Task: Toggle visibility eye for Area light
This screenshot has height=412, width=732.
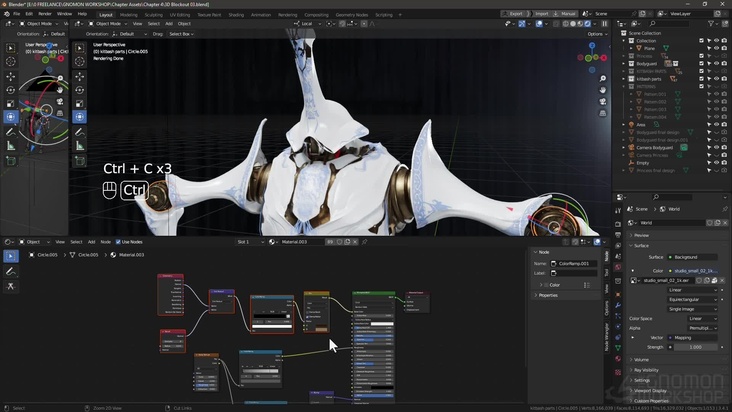Action: click(717, 125)
